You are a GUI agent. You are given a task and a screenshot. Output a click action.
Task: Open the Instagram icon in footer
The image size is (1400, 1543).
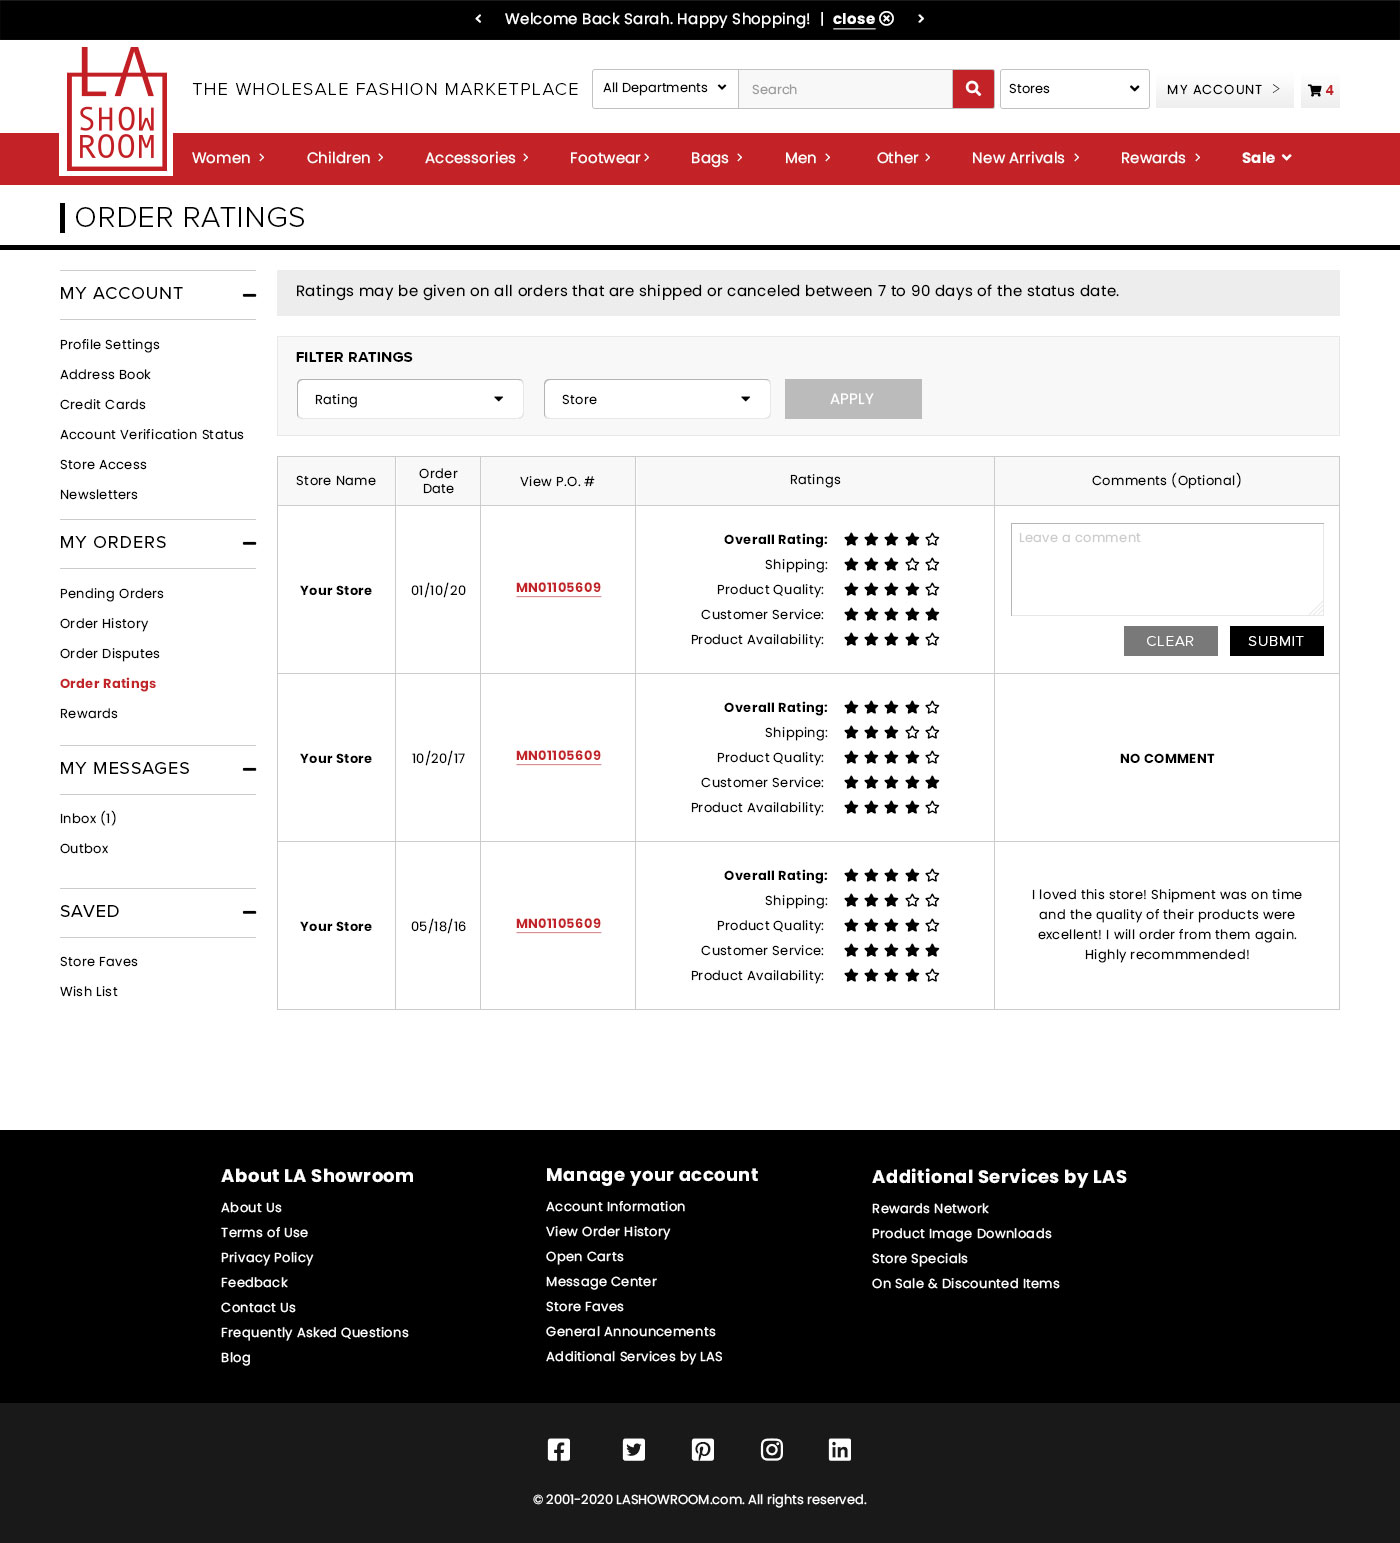click(772, 1449)
